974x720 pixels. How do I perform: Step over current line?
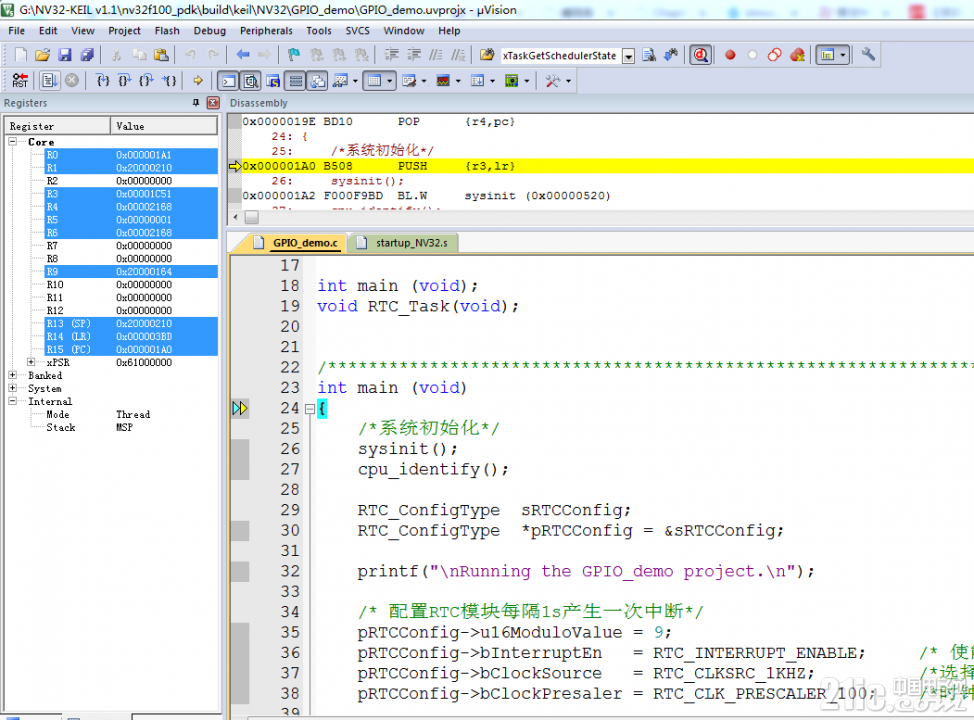124,80
